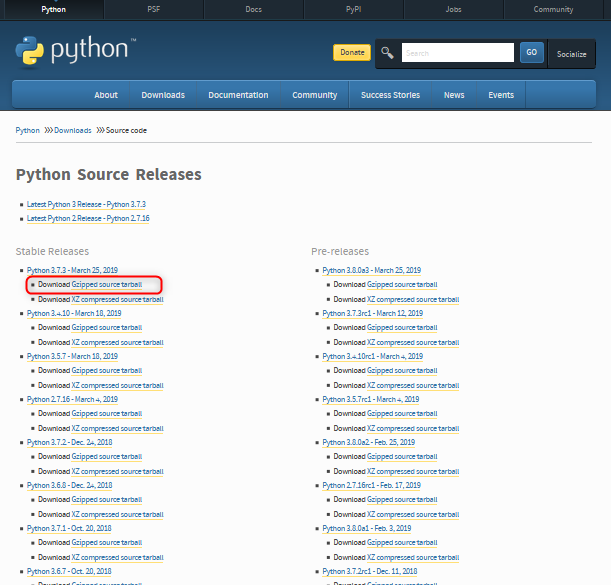
Task: Open the Events navigation menu
Action: [x=501, y=95]
